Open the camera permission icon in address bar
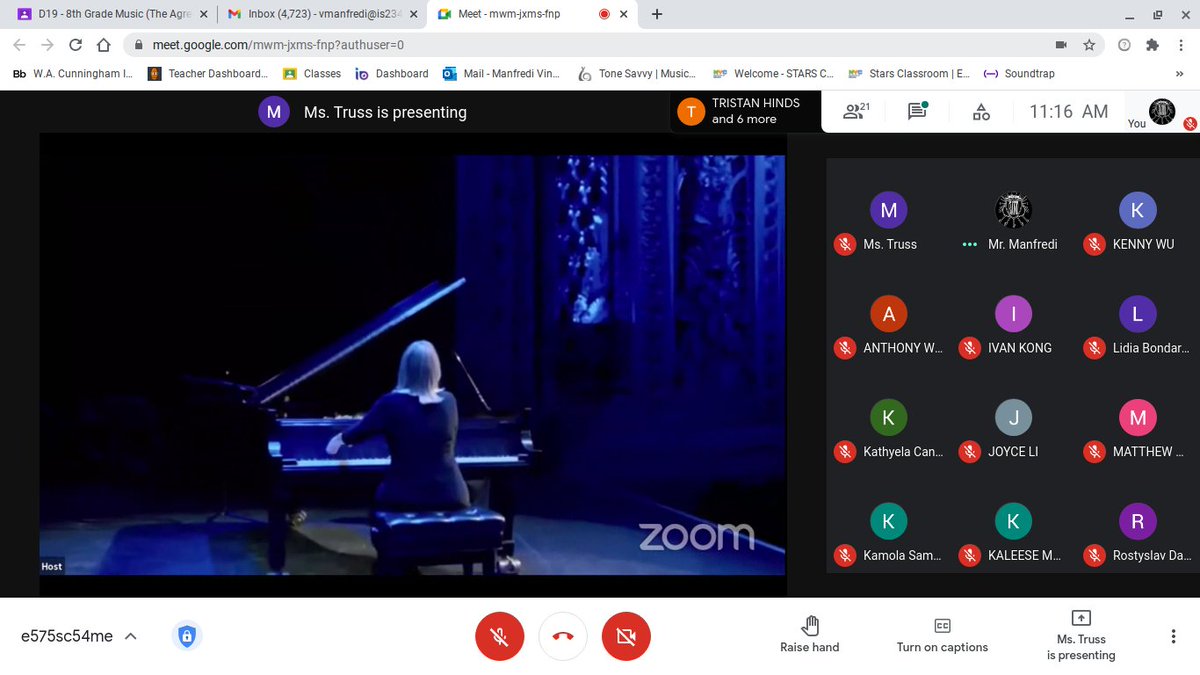 [1062, 45]
